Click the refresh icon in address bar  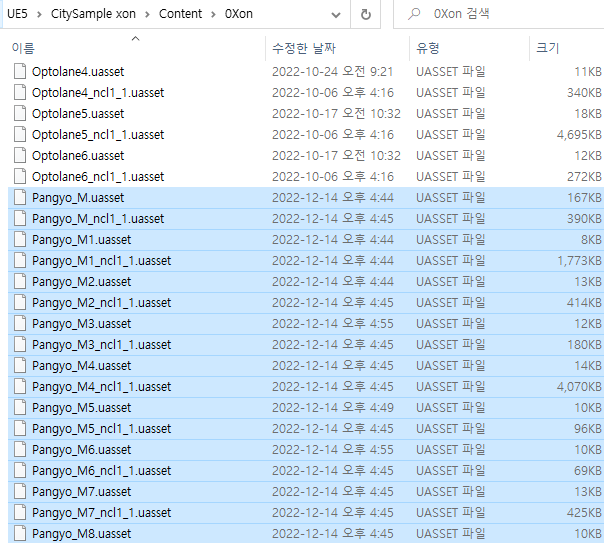[x=366, y=14]
